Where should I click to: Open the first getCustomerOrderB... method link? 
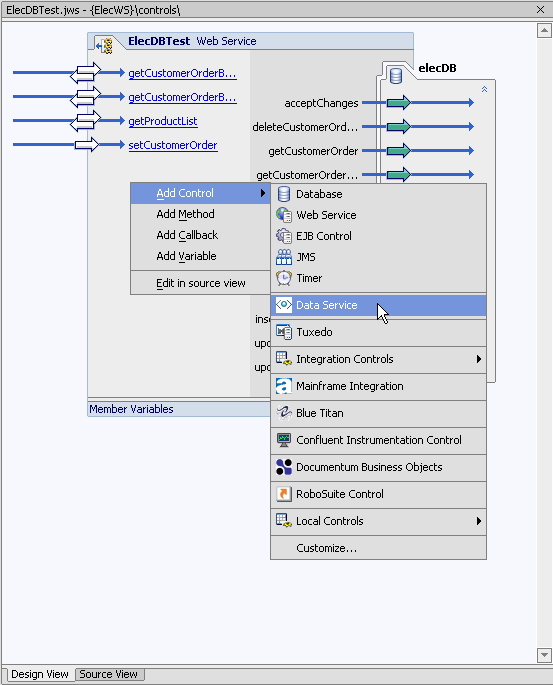tap(183, 73)
